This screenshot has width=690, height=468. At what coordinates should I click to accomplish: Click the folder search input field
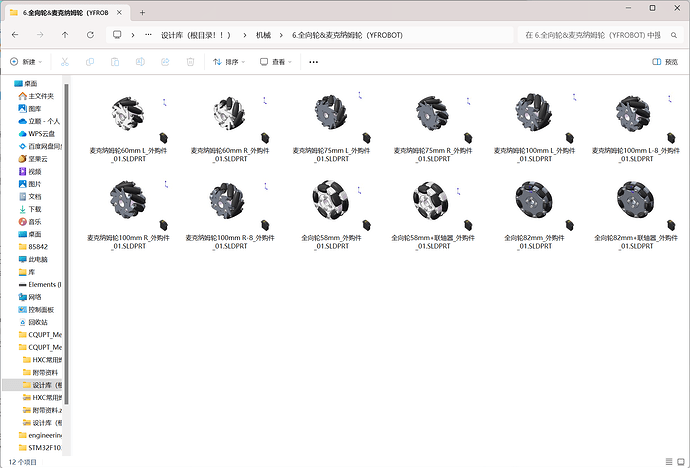click(594, 35)
